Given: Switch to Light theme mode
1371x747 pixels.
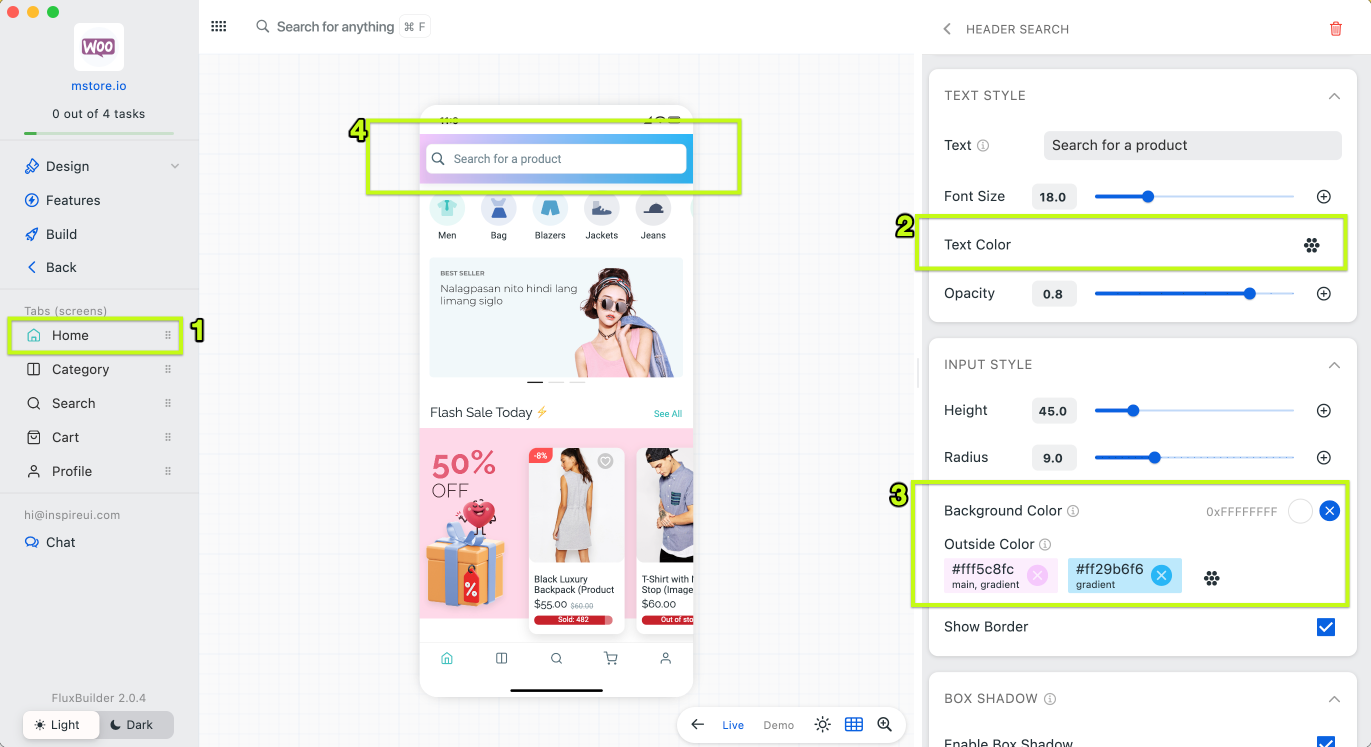Looking at the screenshot, I should click(x=58, y=725).
